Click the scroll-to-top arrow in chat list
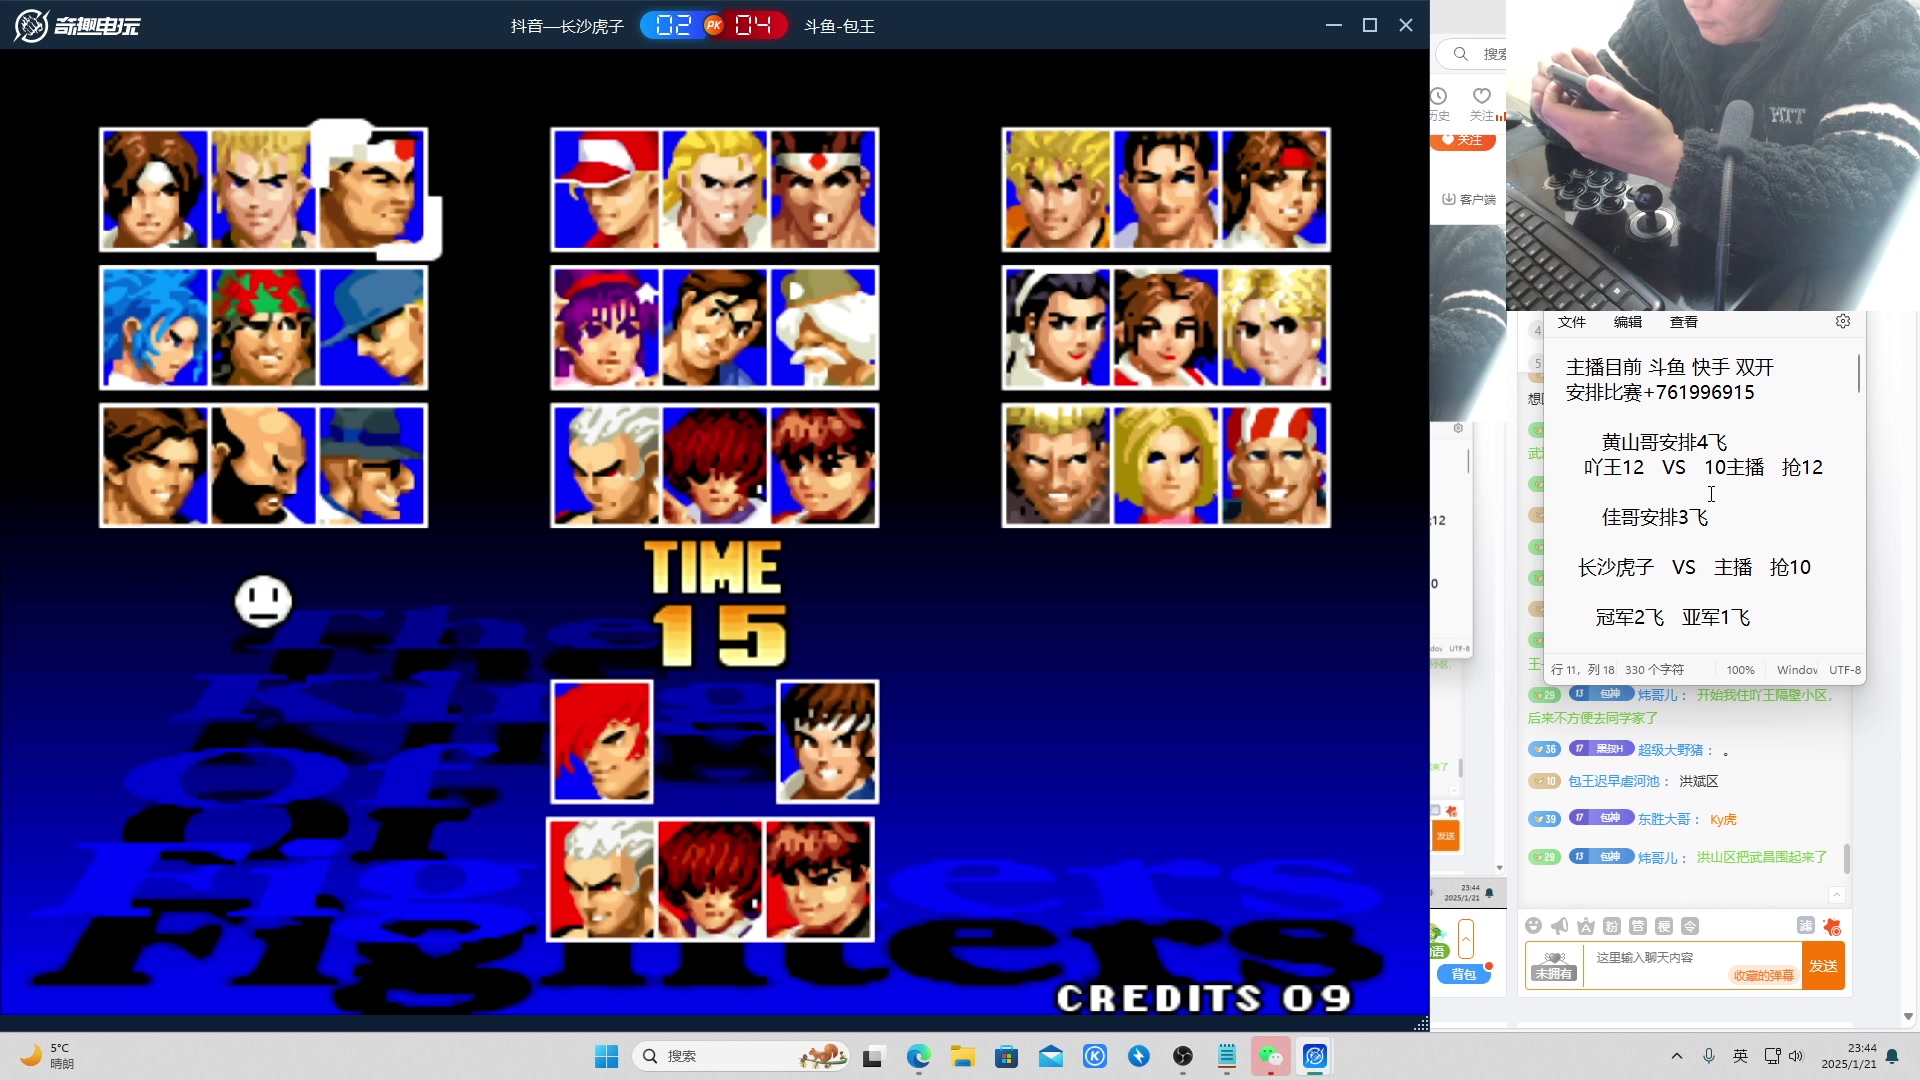 (1836, 894)
